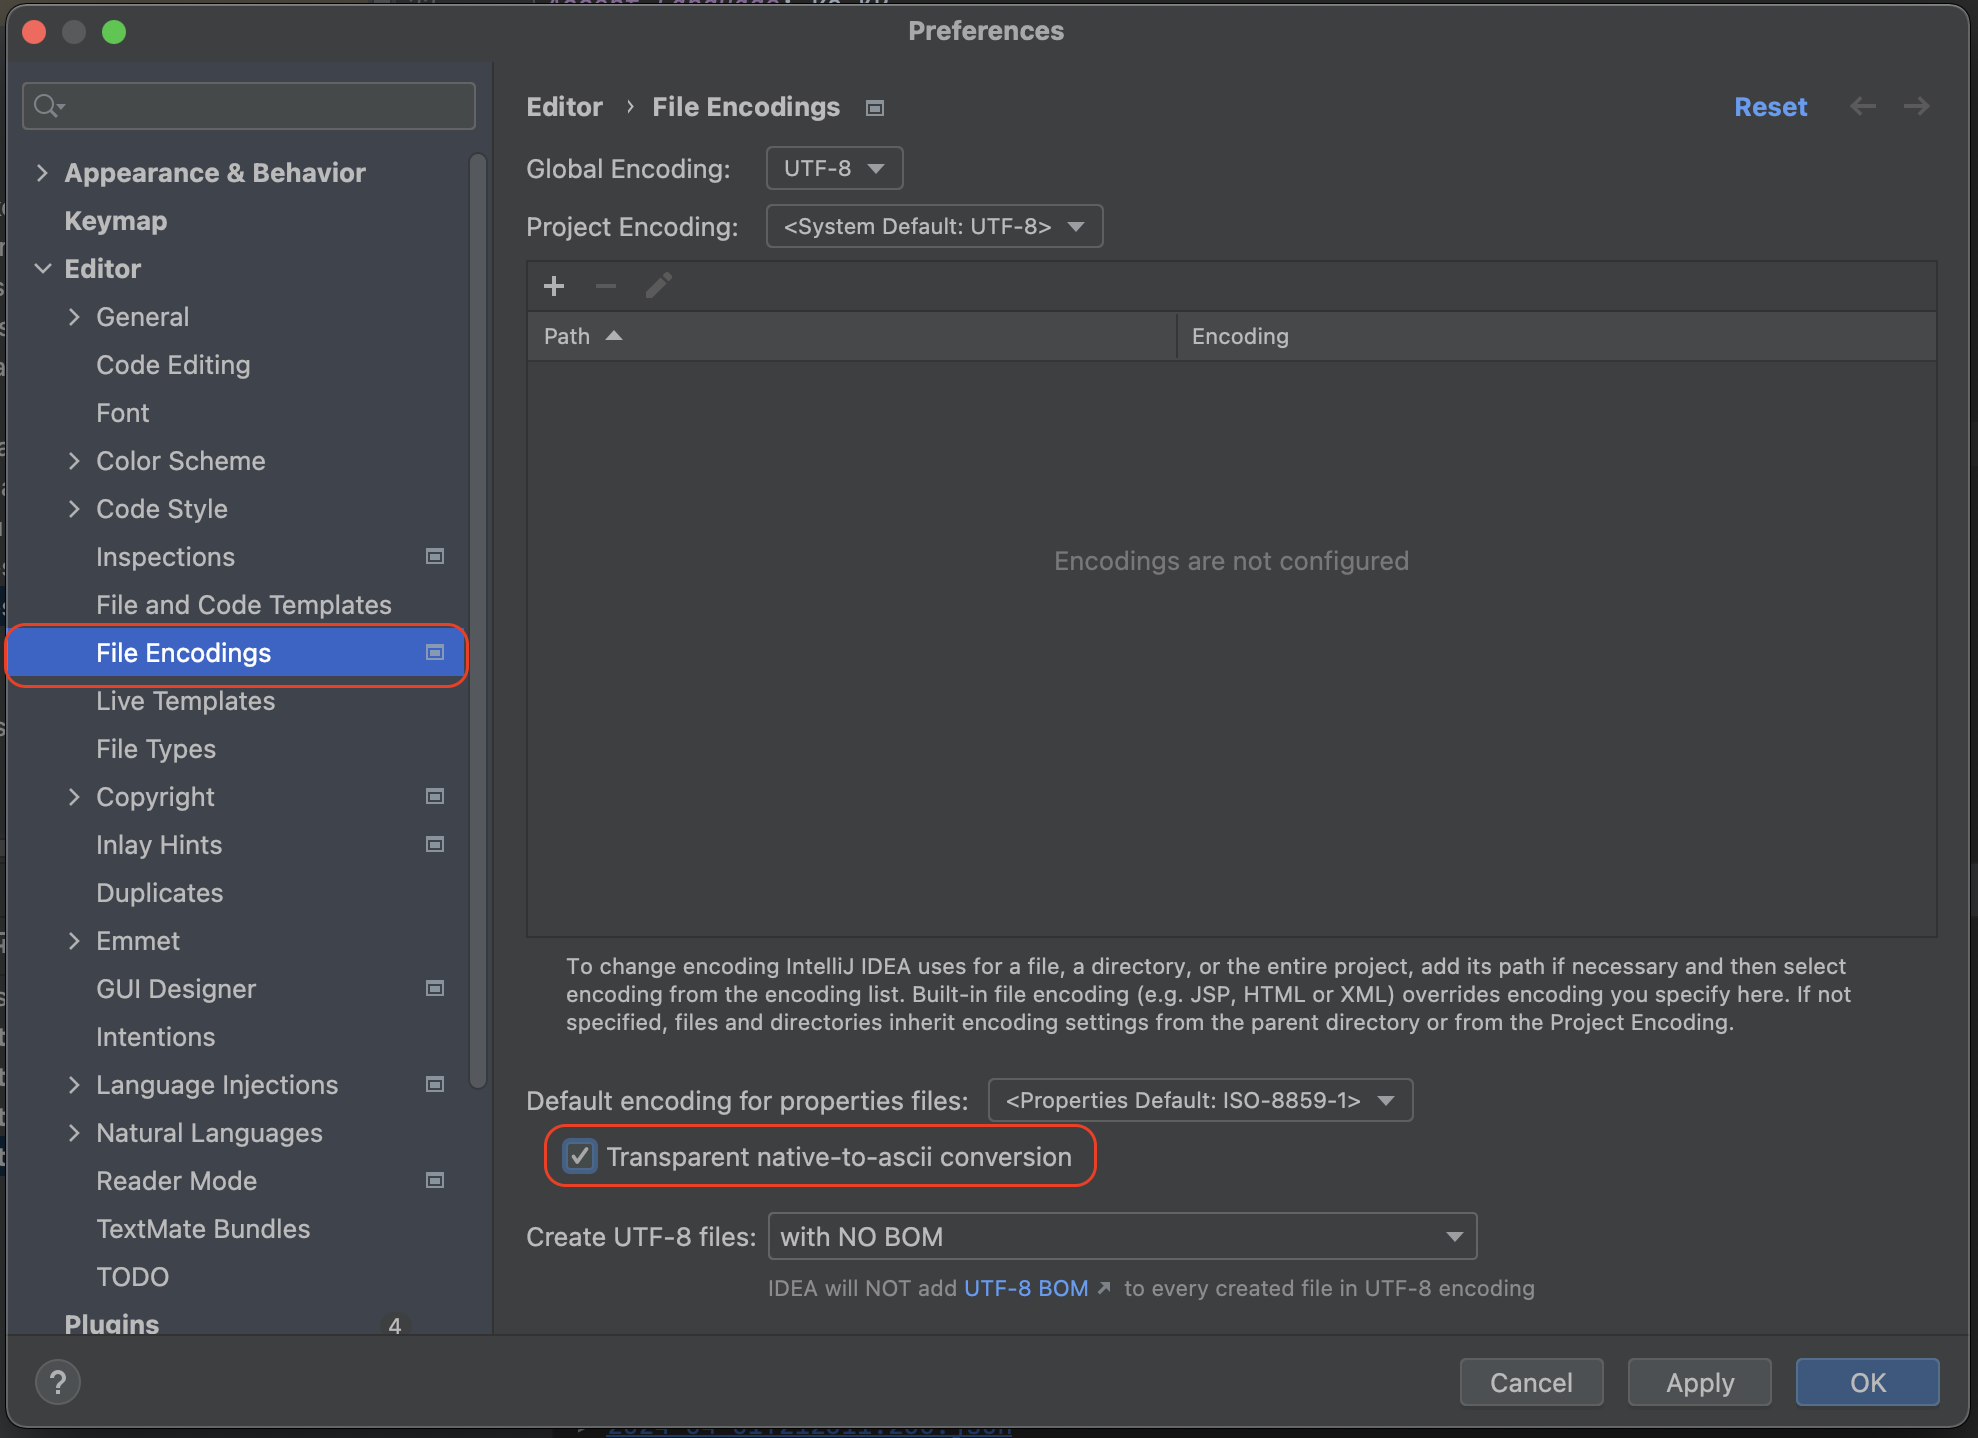Click the add path plus icon
1978x1438 pixels.
tap(554, 287)
